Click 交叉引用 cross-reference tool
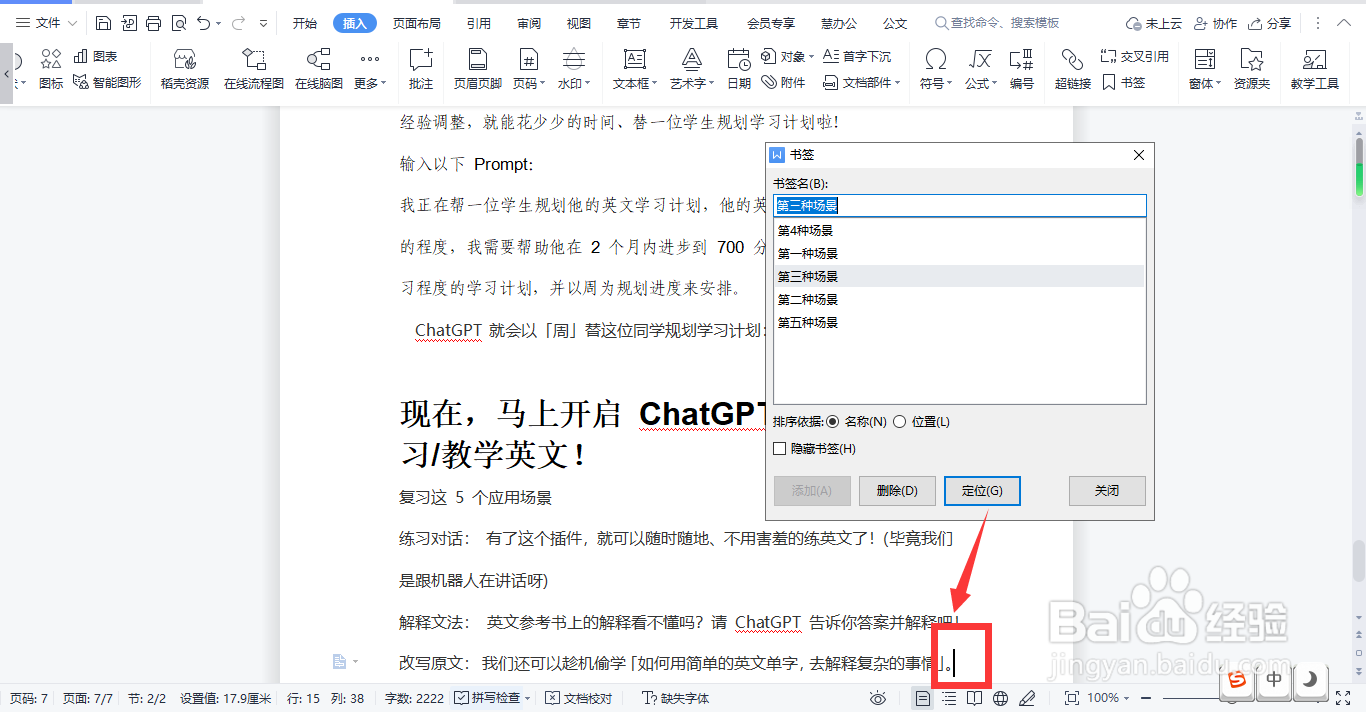The image size is (1366, 712). 1135,57
